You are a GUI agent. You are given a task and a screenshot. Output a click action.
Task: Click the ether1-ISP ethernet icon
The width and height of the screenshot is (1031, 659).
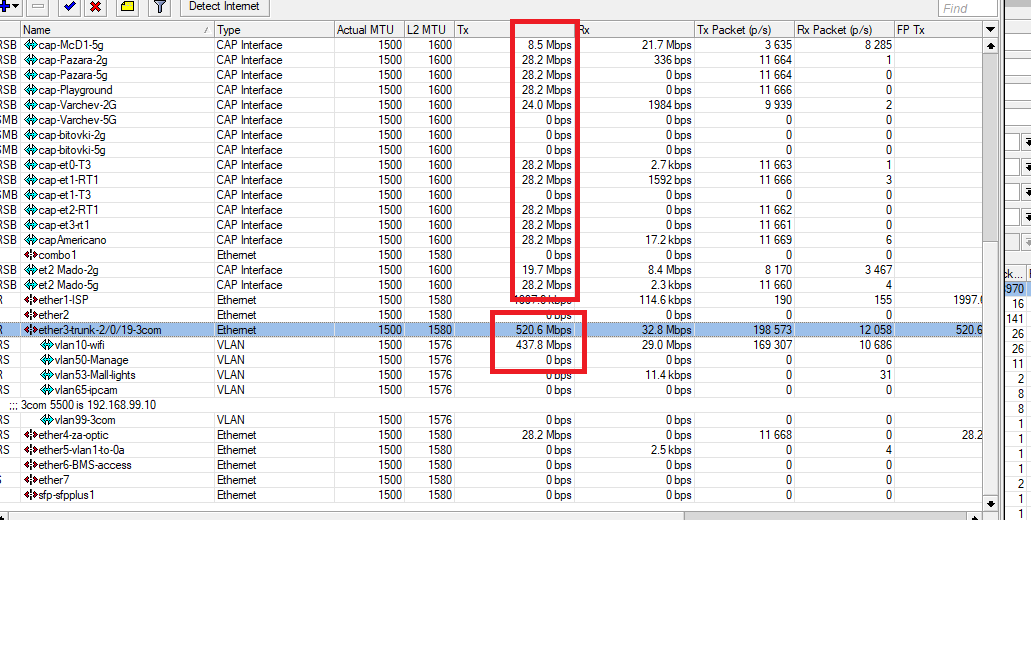pos(30,300)
